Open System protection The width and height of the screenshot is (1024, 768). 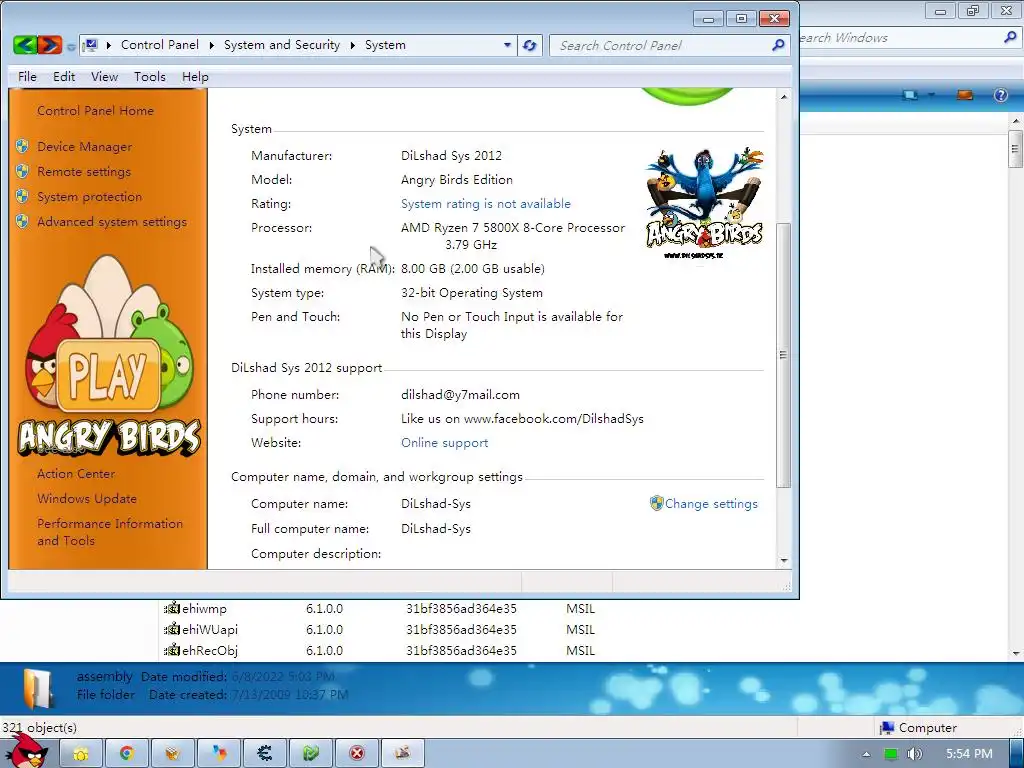click(x=89, y=197)
